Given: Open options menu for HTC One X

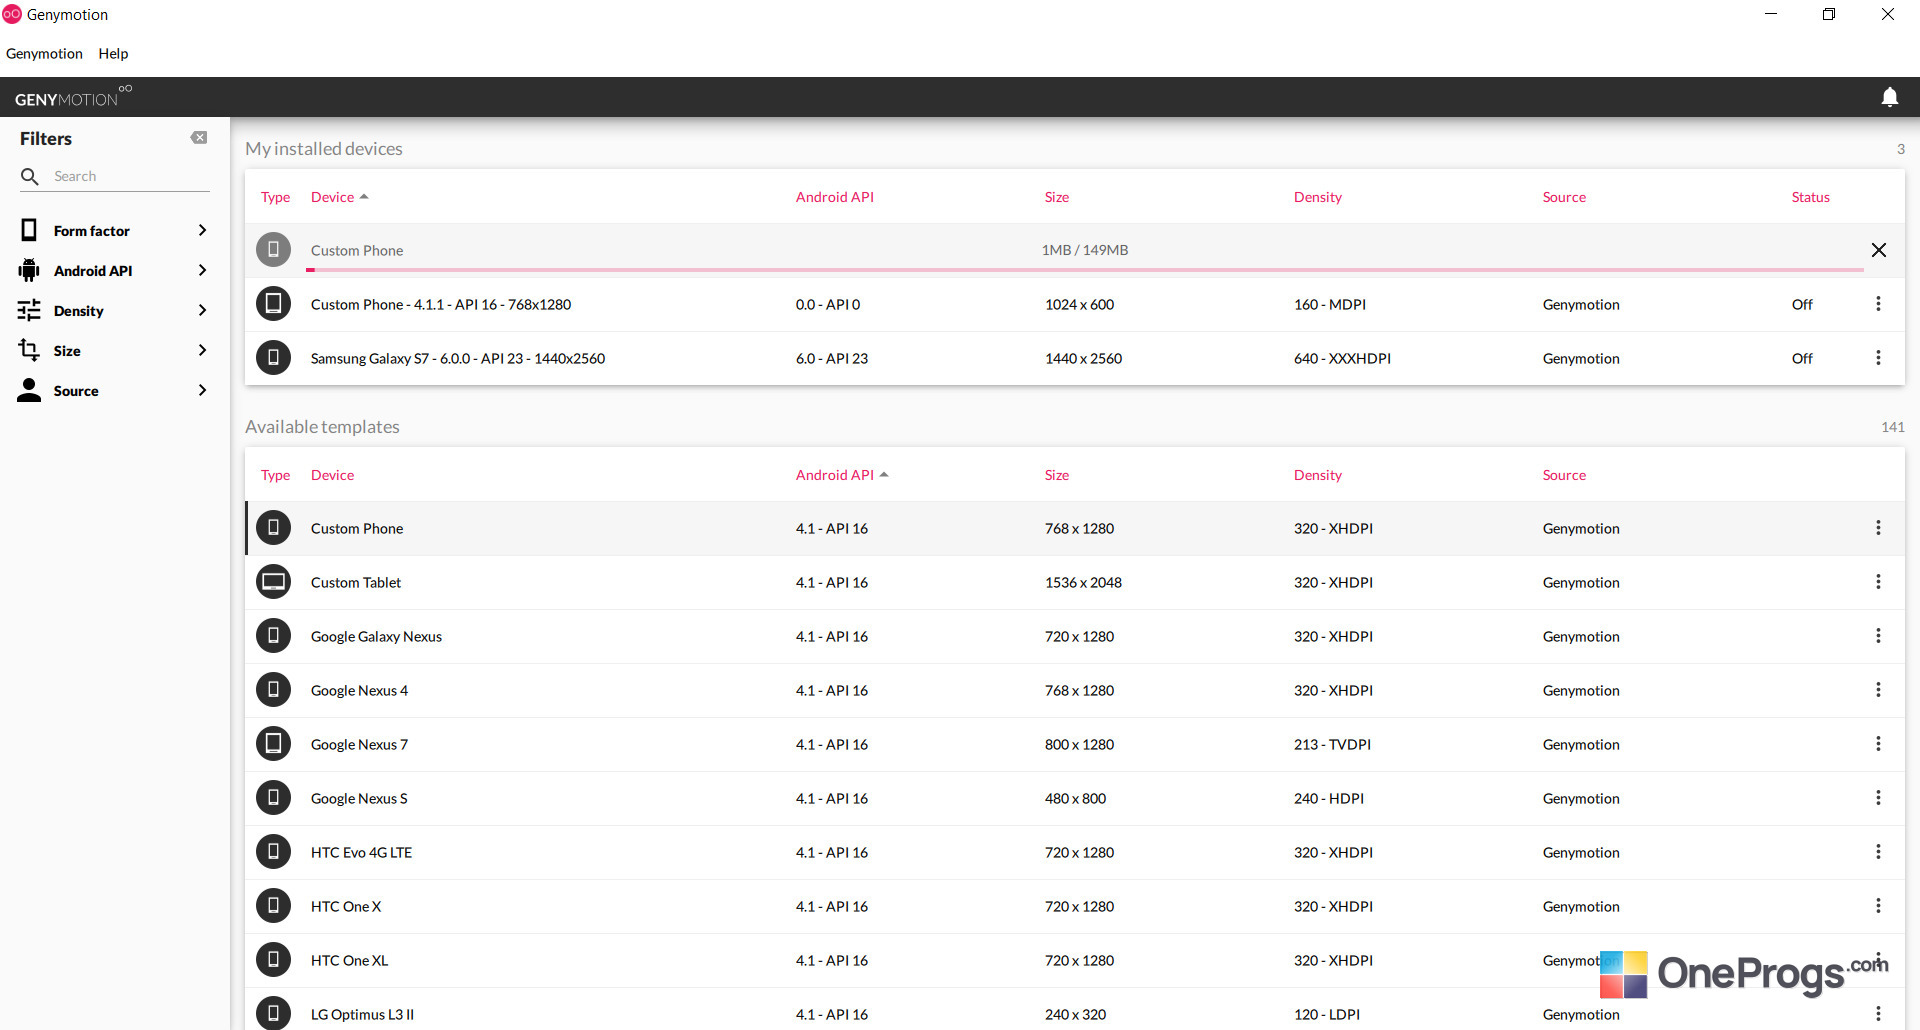Looking at the screenshot, I should tap(1878, 906).
